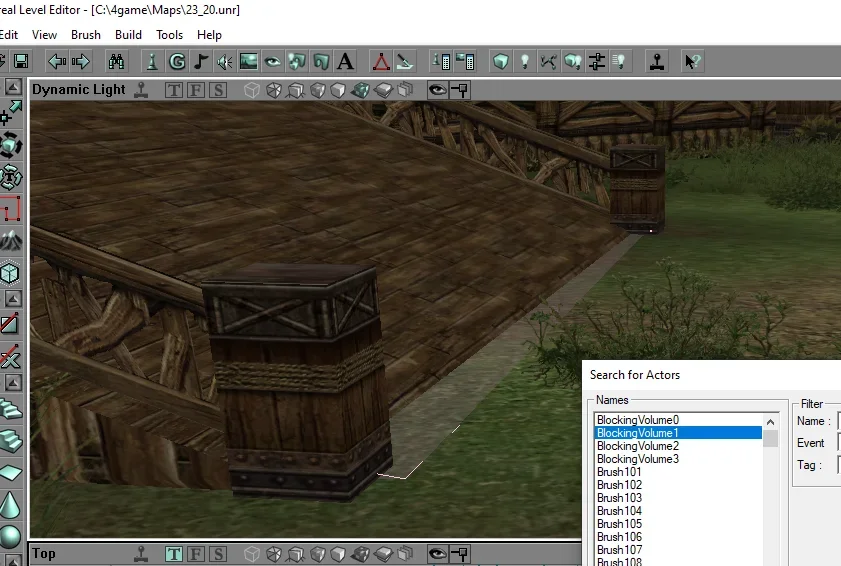This screenshot has height=566, width=841.
Task: Open the 2D Shape Editor triangle icon
Action: pyautogui.click(x=381, y=61)
